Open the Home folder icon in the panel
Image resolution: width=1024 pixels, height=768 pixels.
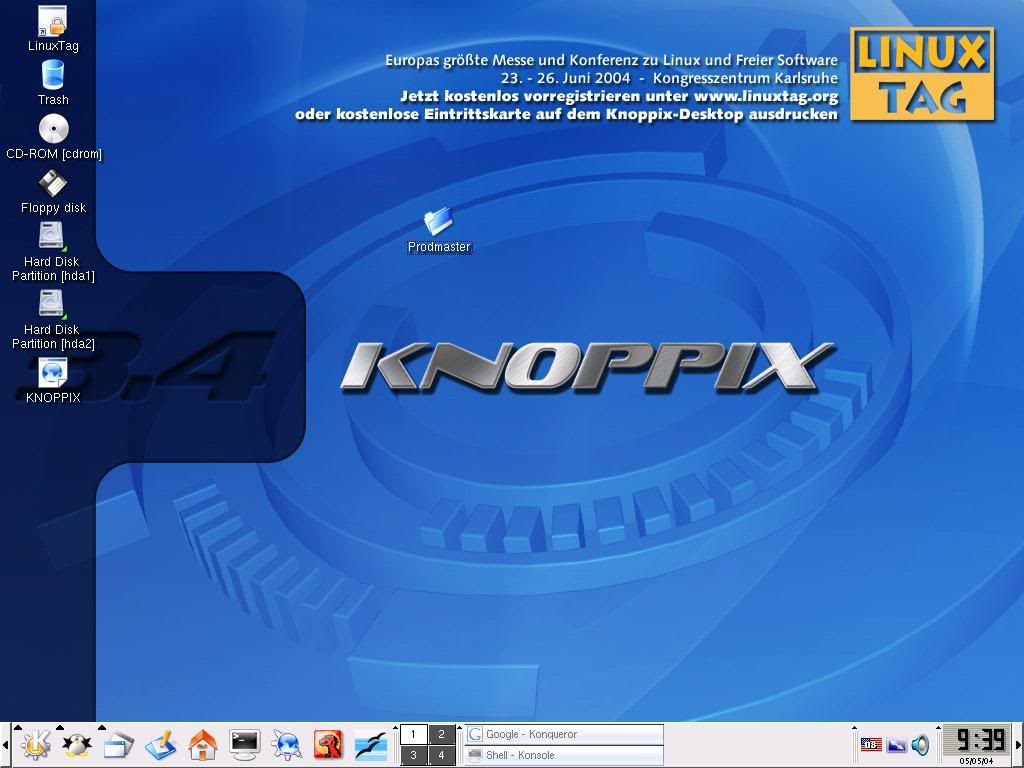pyautogui.click(x=202, y=744)
